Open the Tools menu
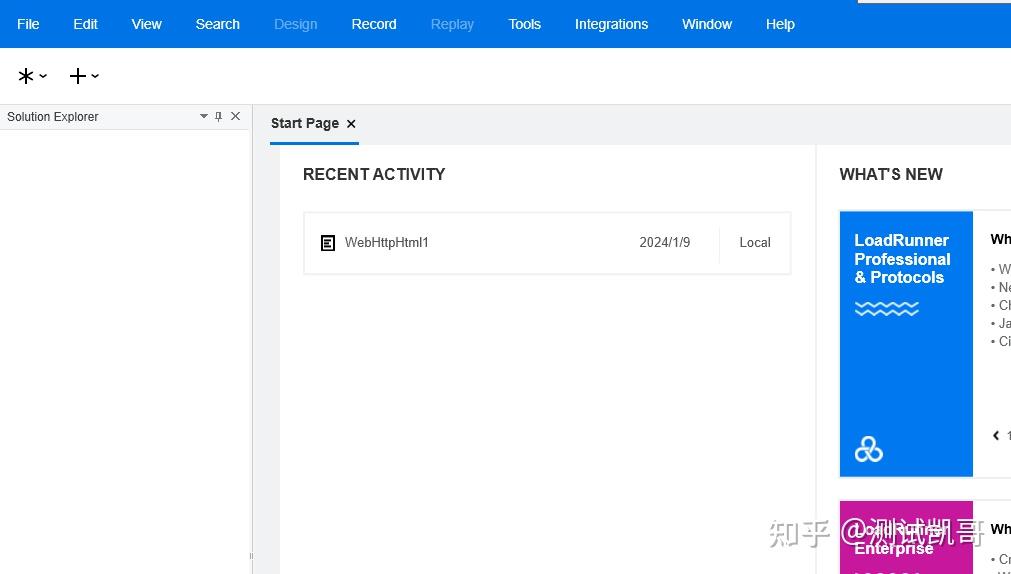This screenshot has width=1011, height=574. [524, 24]
